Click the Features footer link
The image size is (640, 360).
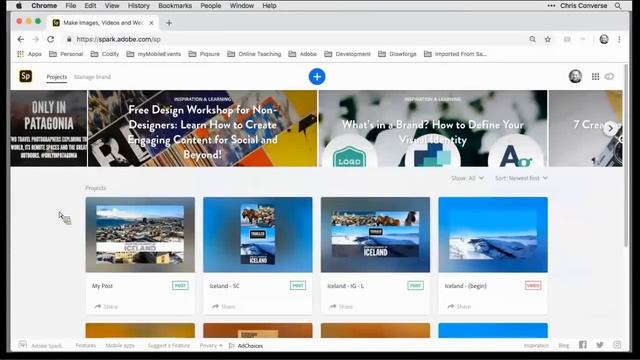pyautogui.click(x=86, y=346)
